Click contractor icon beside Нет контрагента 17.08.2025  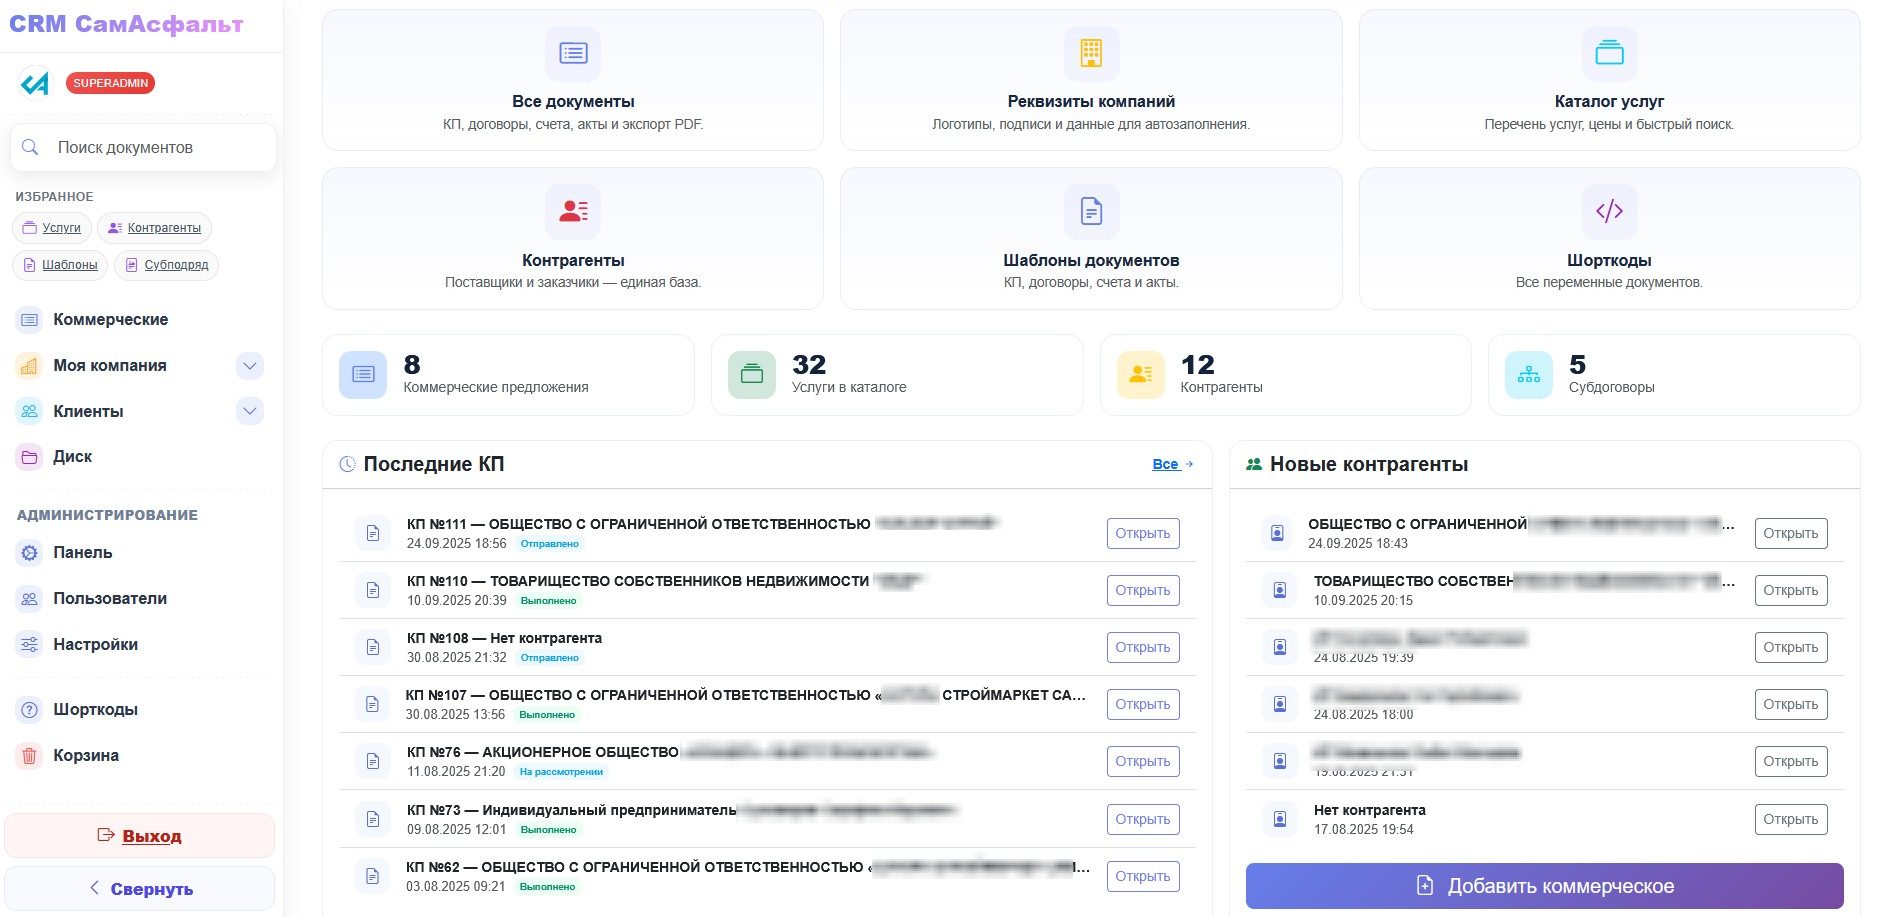point(1279,819)
